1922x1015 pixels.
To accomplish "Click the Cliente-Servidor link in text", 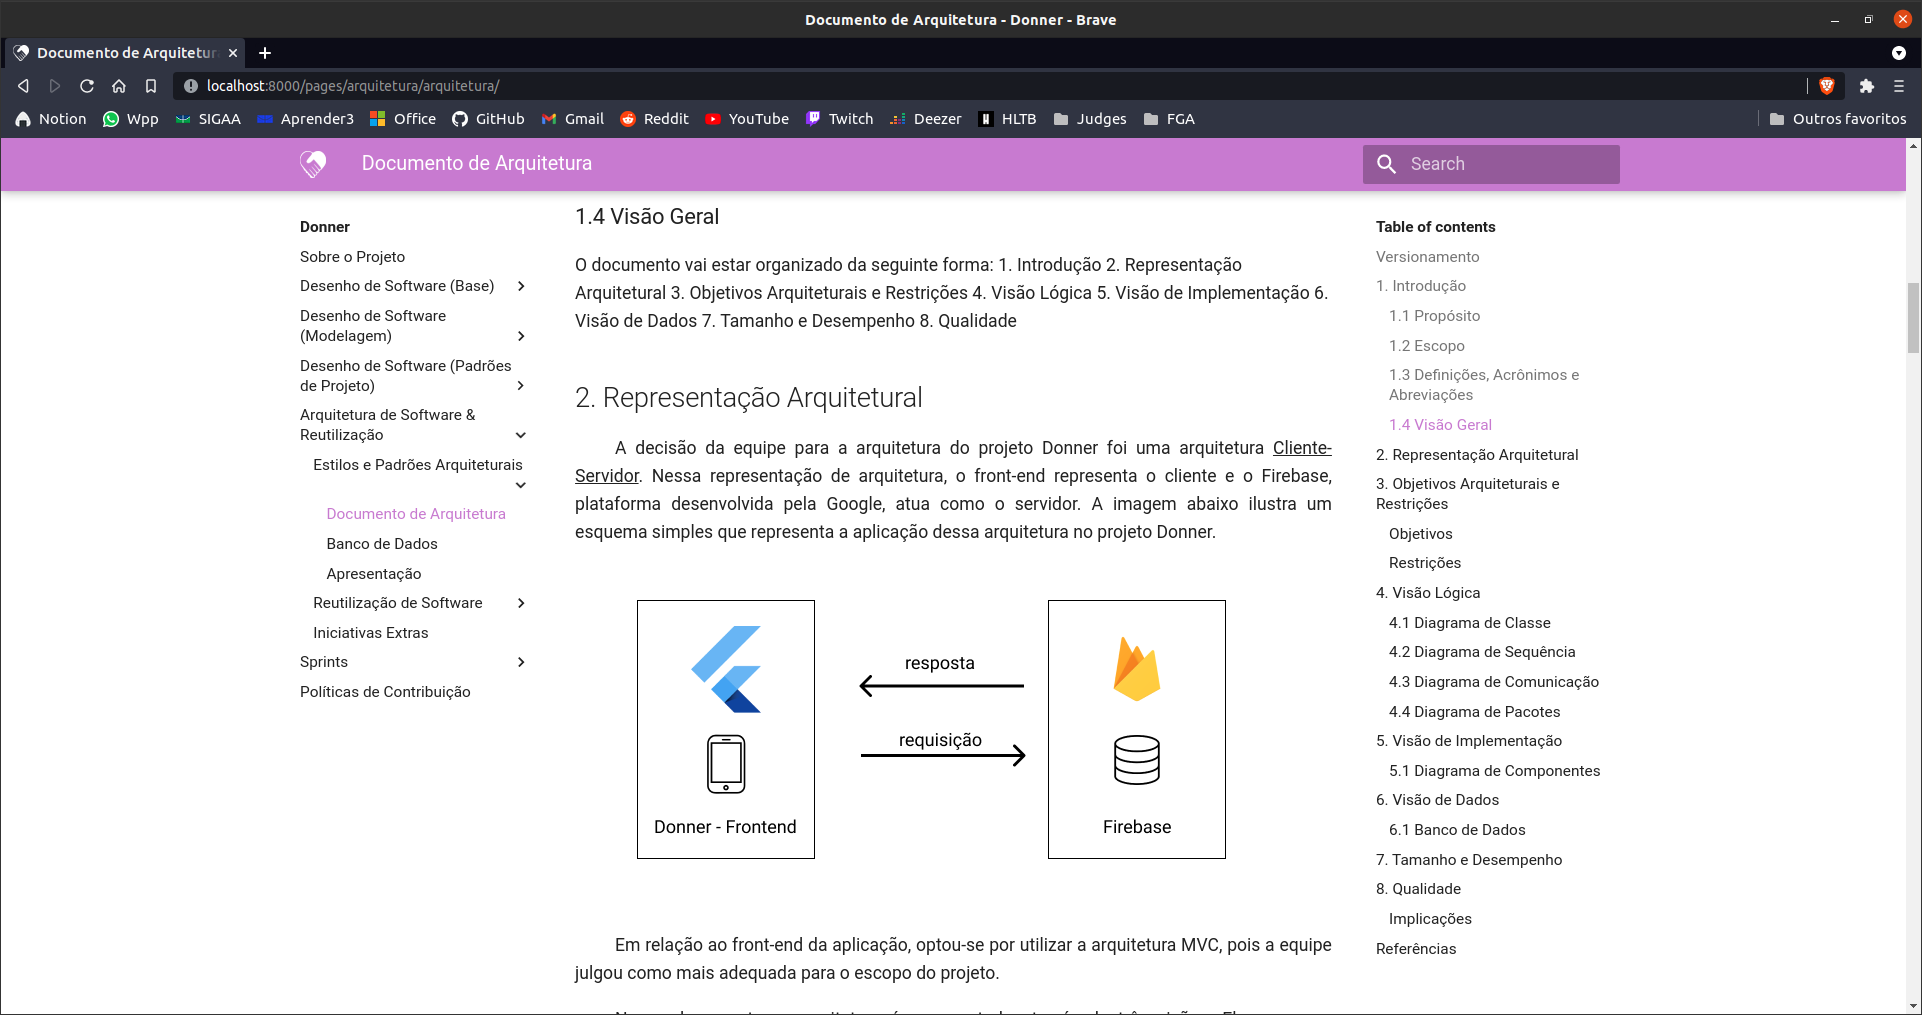I will pyautogui.click(x=1302, y=448).
